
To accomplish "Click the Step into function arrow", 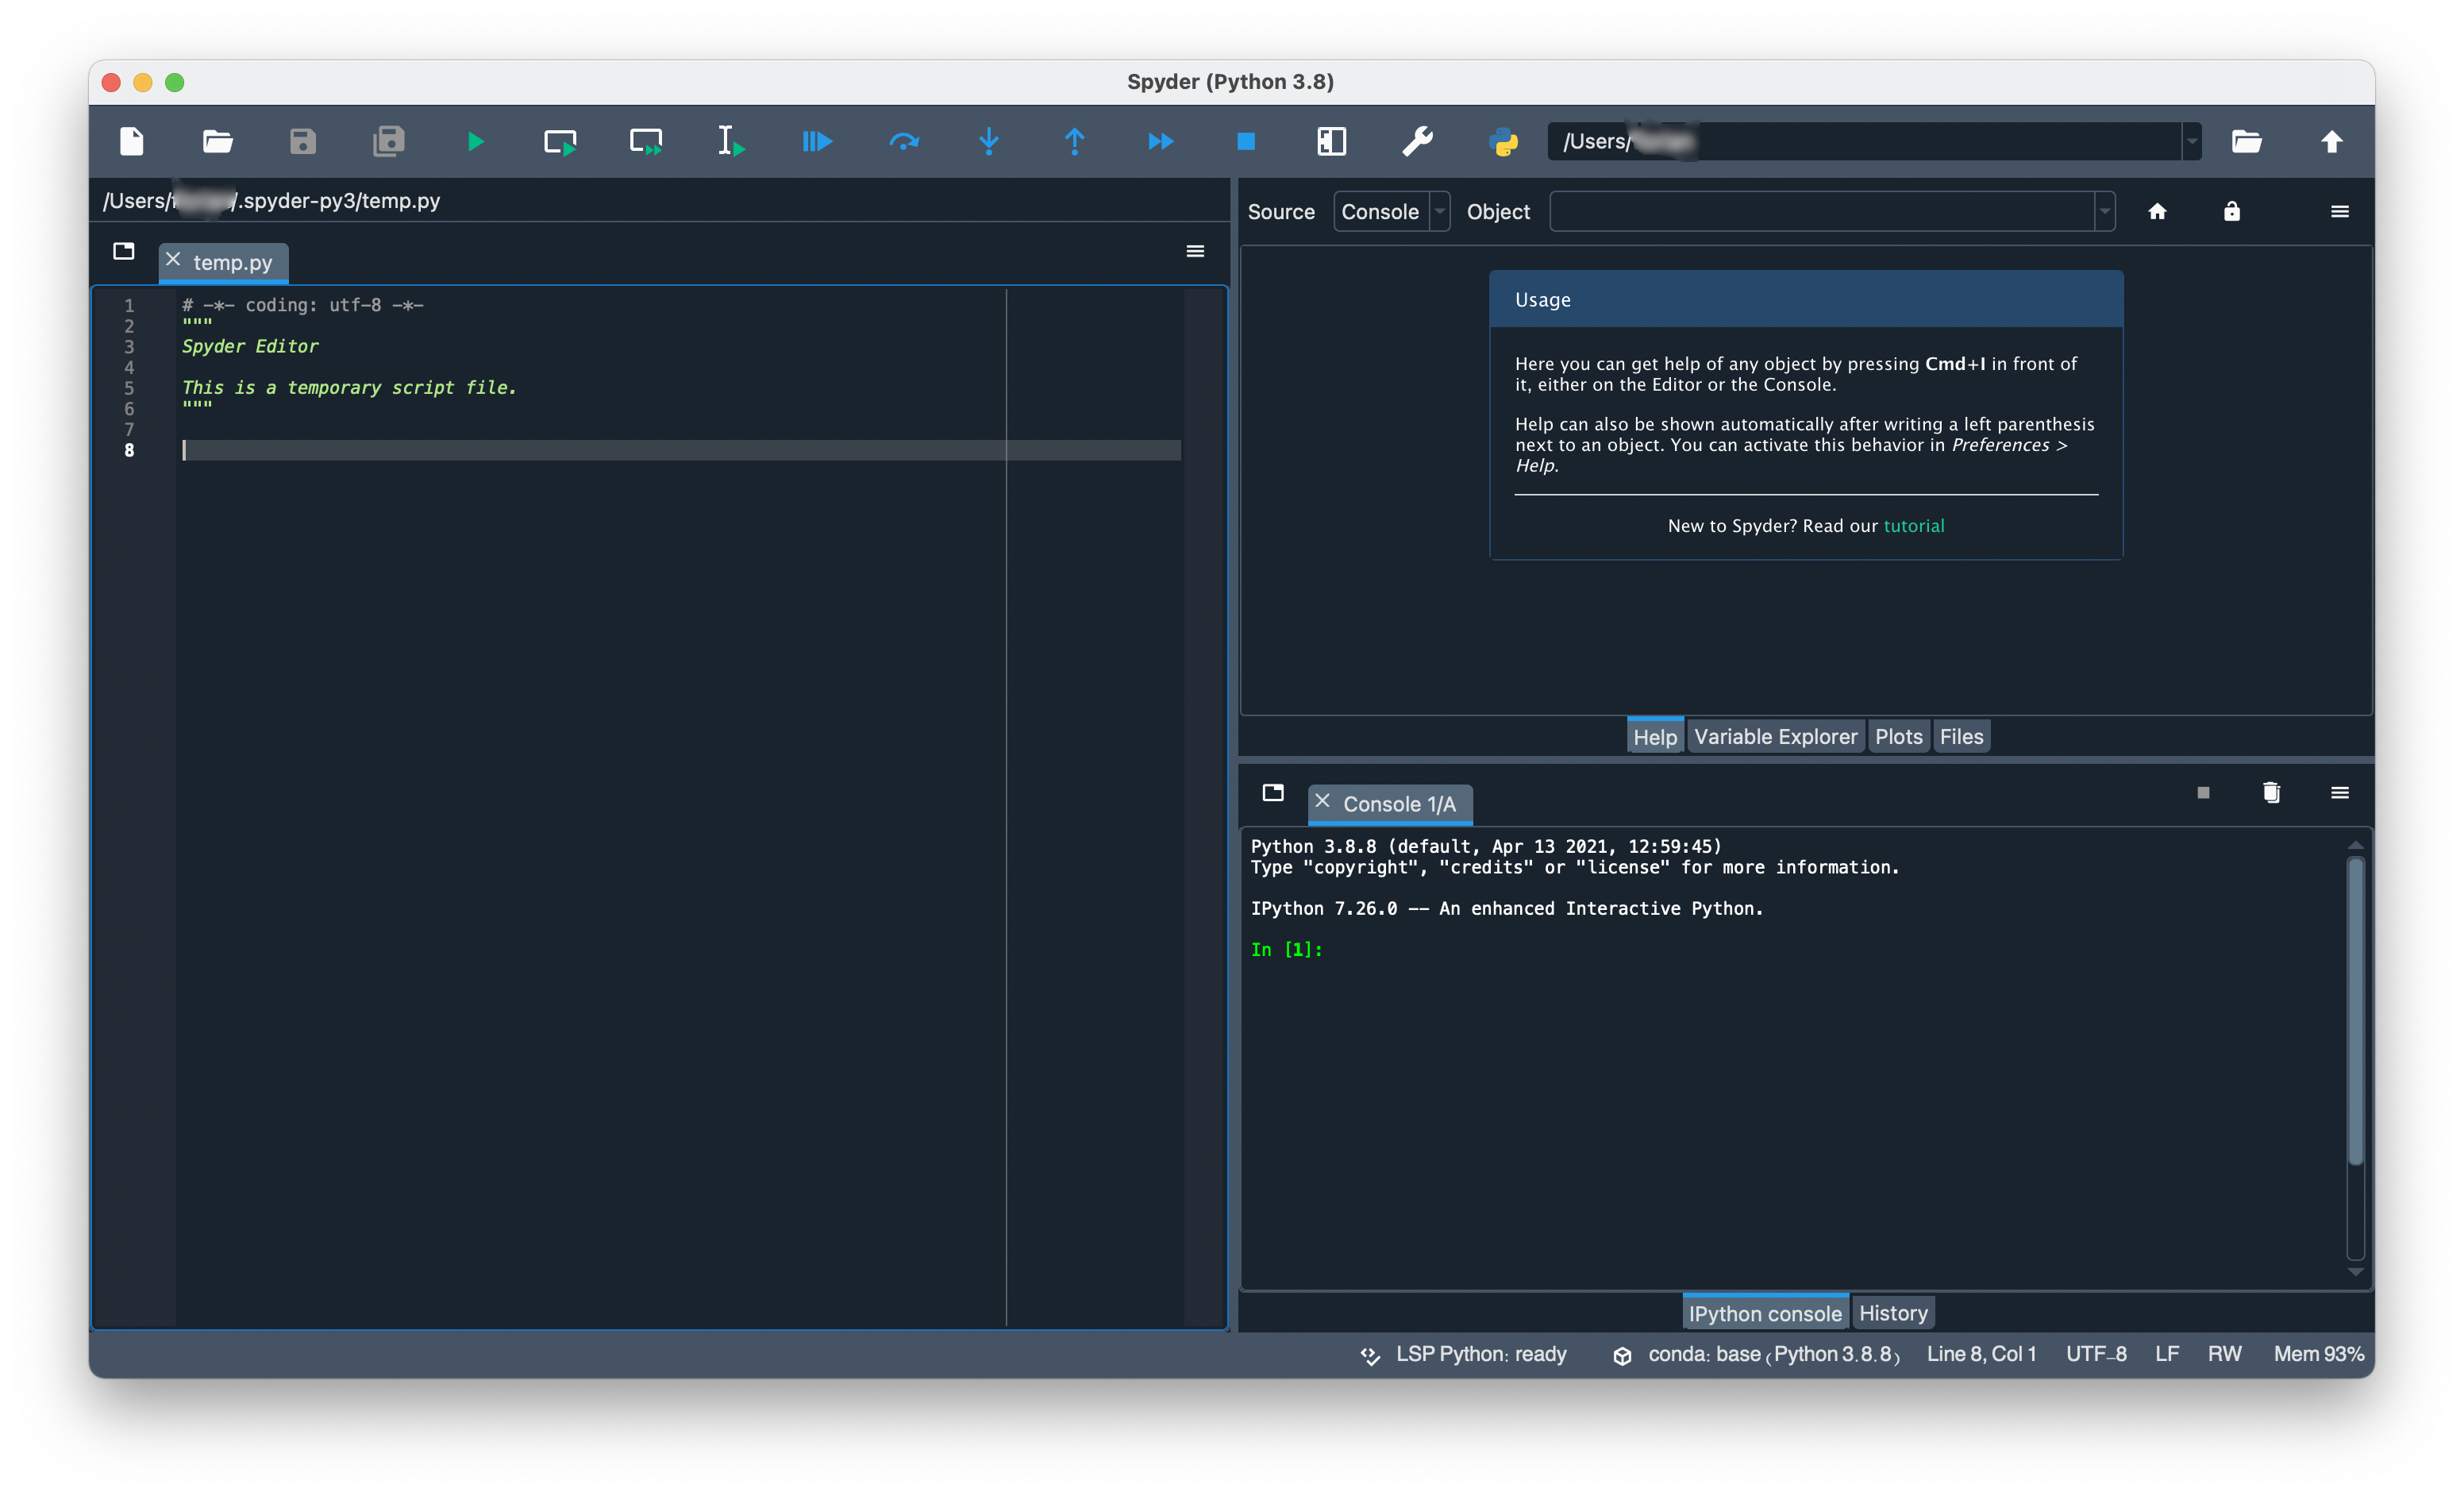I will tap(989, 141).
